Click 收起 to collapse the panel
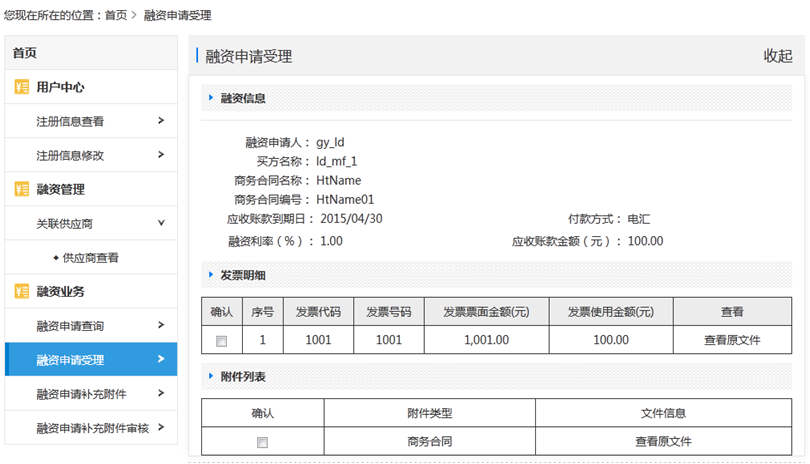Viewport: 810px width, 464px height. pyautogui.click(x=777, y=56)
